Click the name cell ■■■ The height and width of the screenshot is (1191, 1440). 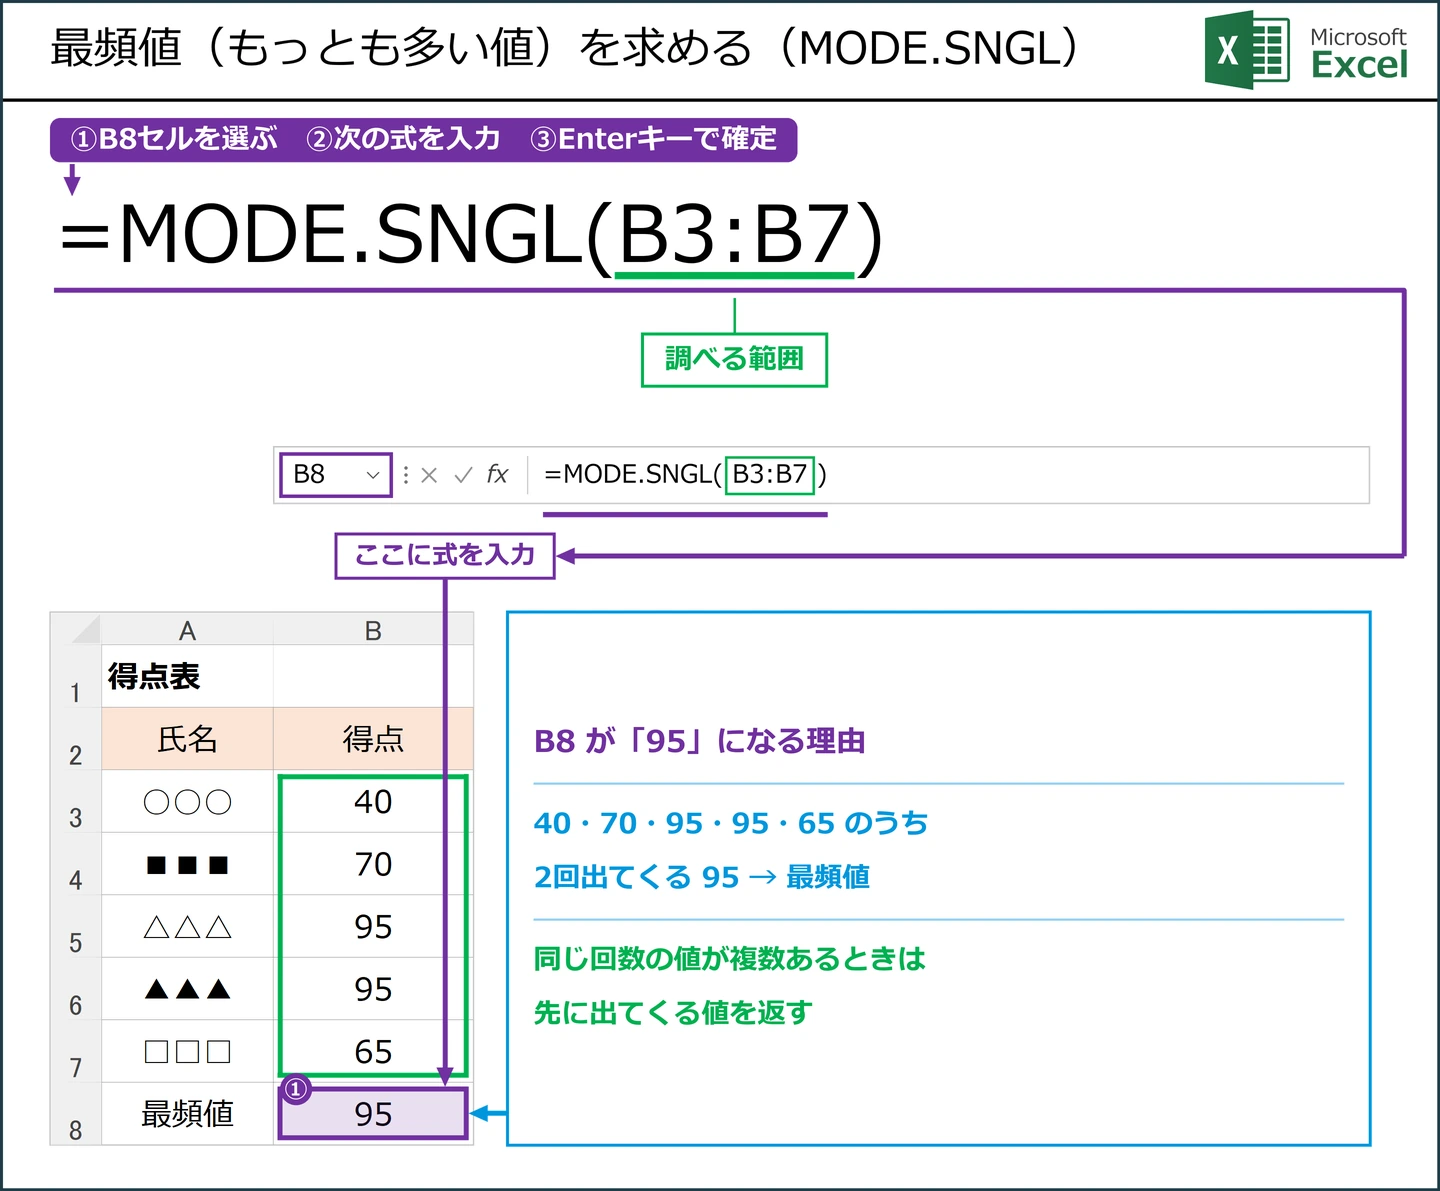tap(187, 864)
